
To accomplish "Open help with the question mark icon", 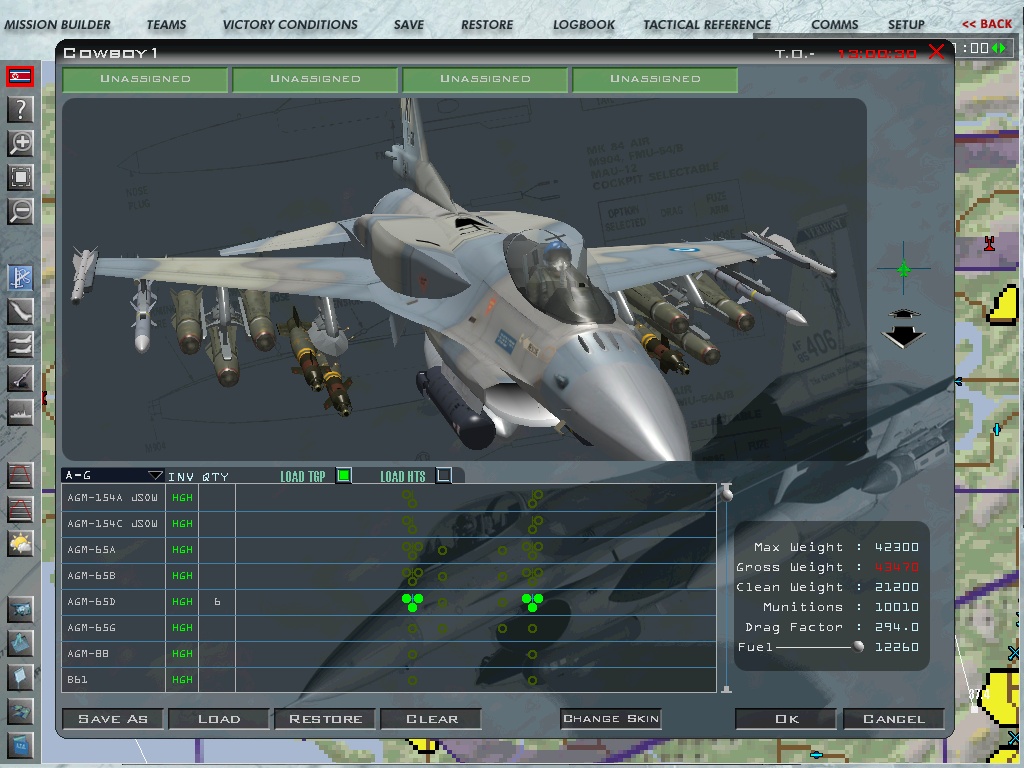I will pos(20,109).
